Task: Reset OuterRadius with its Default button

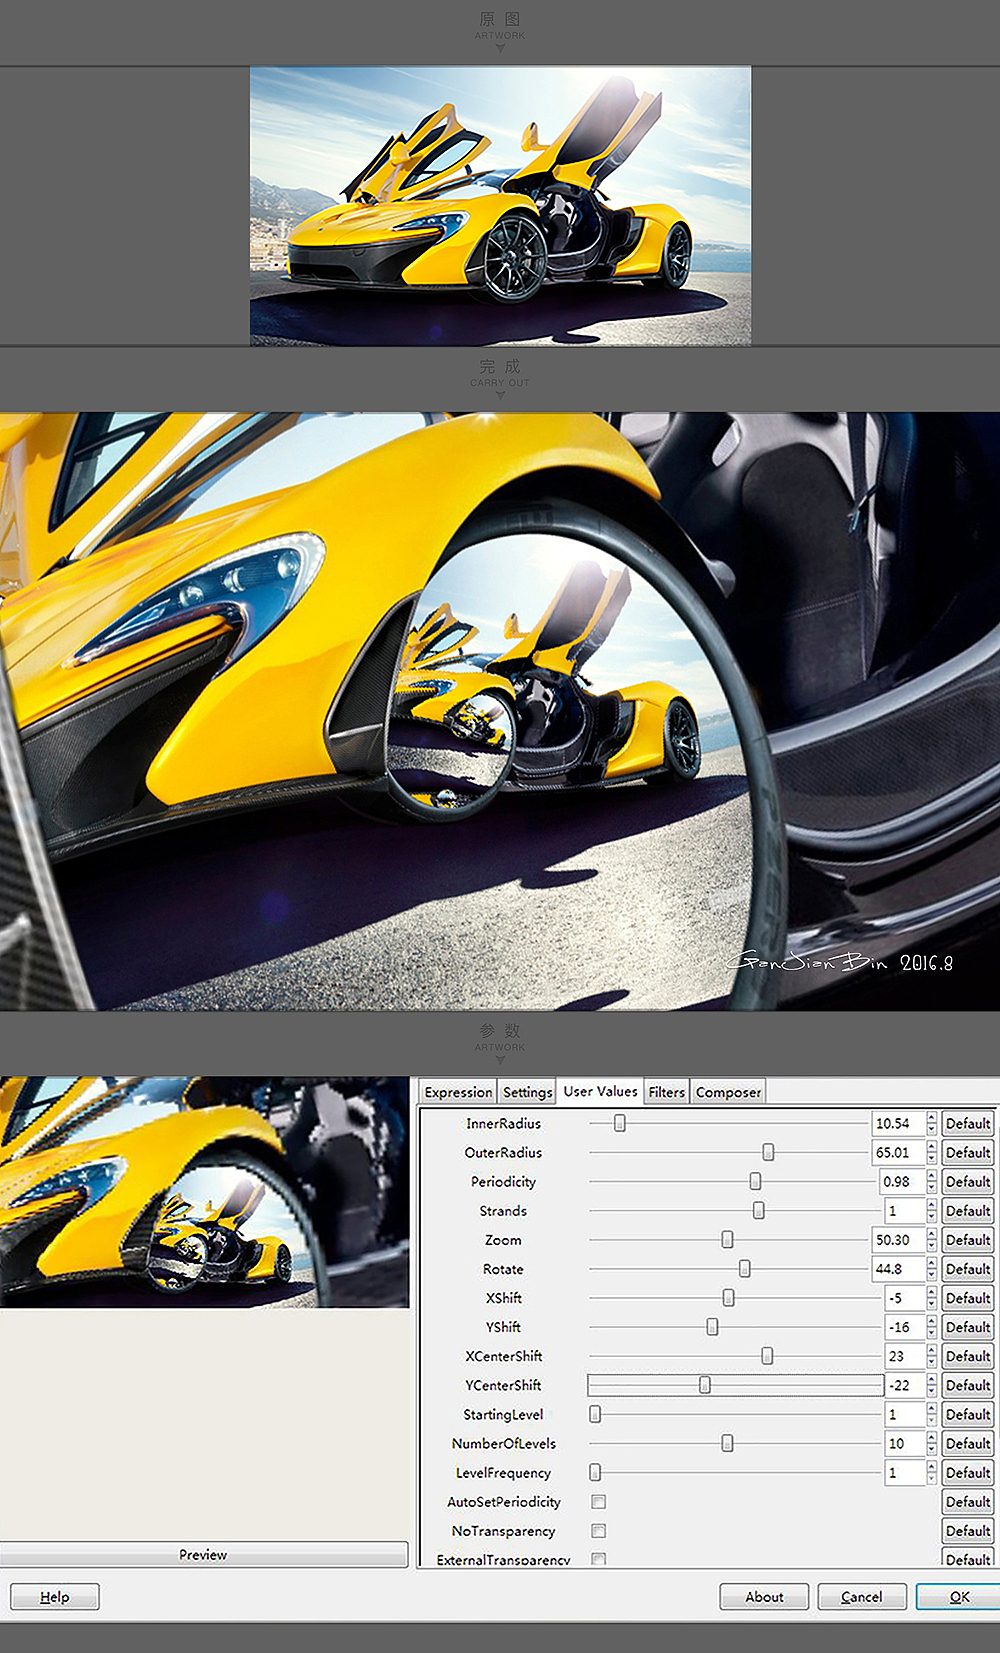Action: pyautogui.click(x=968, y=1153)
